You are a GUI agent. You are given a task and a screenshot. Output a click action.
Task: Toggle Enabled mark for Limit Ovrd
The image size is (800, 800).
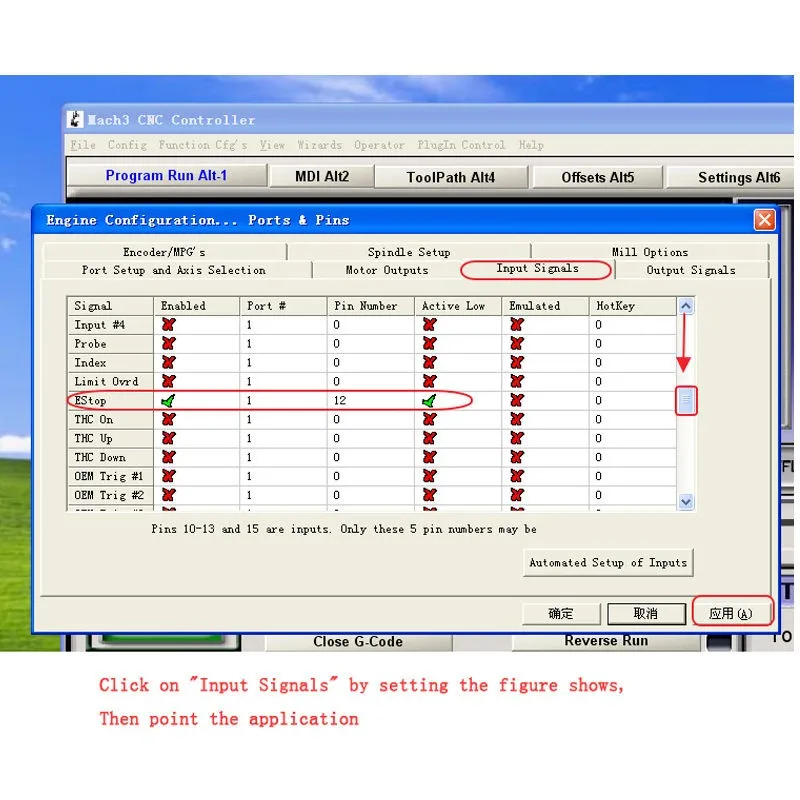click(x=168, y=381)
